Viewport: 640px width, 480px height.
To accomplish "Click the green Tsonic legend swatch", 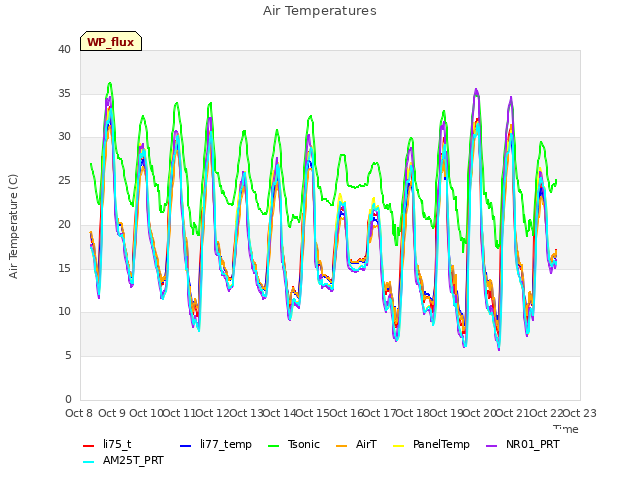I will (274, 445).
